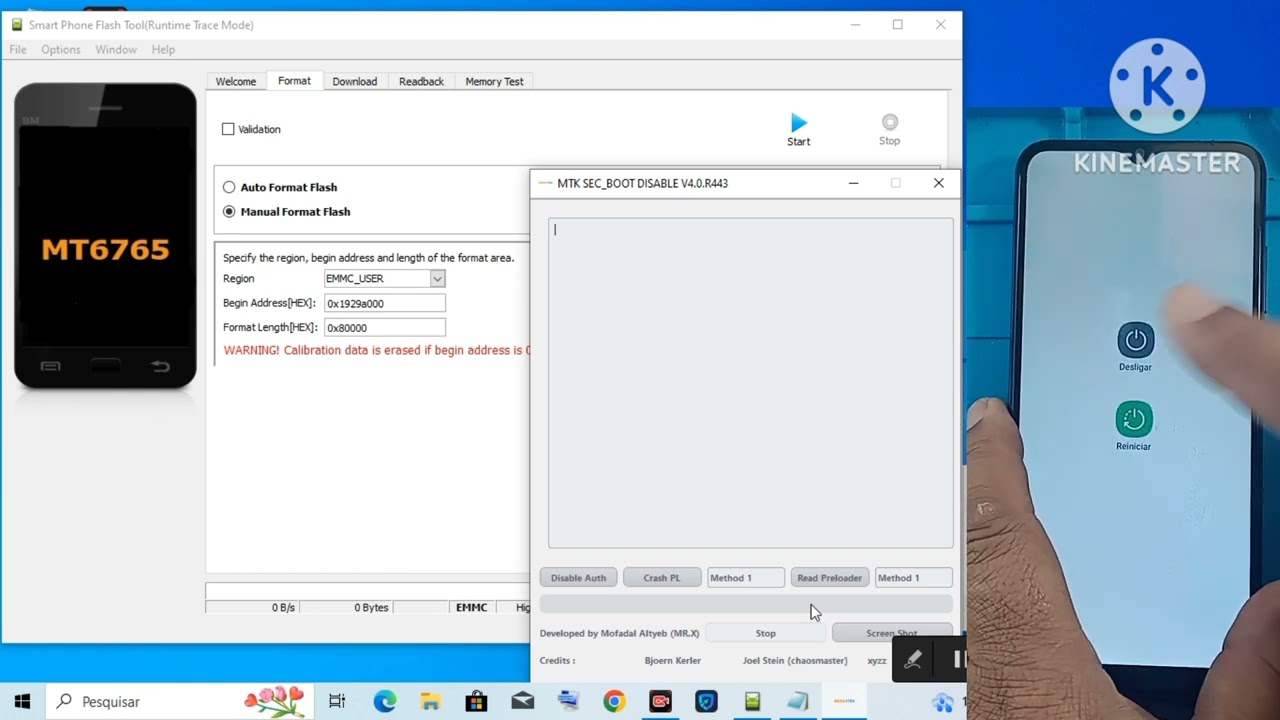Open the Windows Start menu
Screen dimensions: 1280x720
tap(22, 702)
